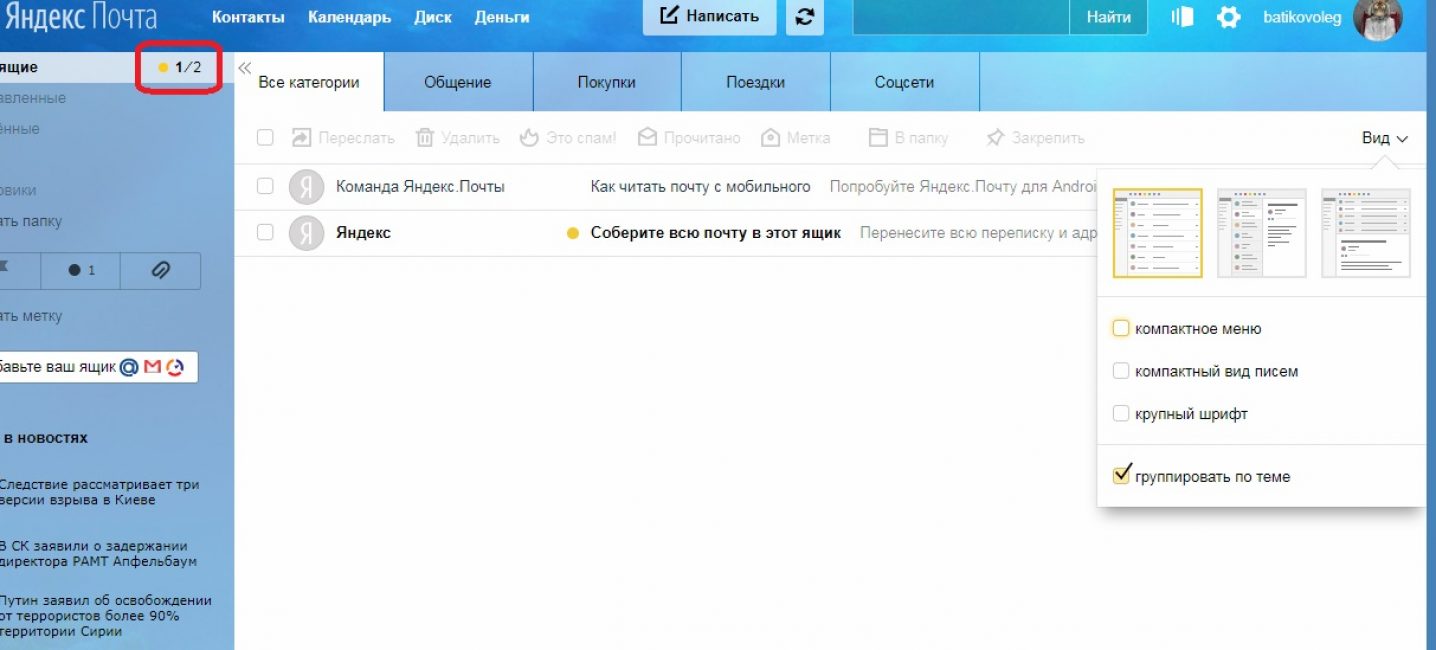This screenshot has height=650, width=1436.
Task: Open settings via the gear icon
Action: coord(1228,17)
